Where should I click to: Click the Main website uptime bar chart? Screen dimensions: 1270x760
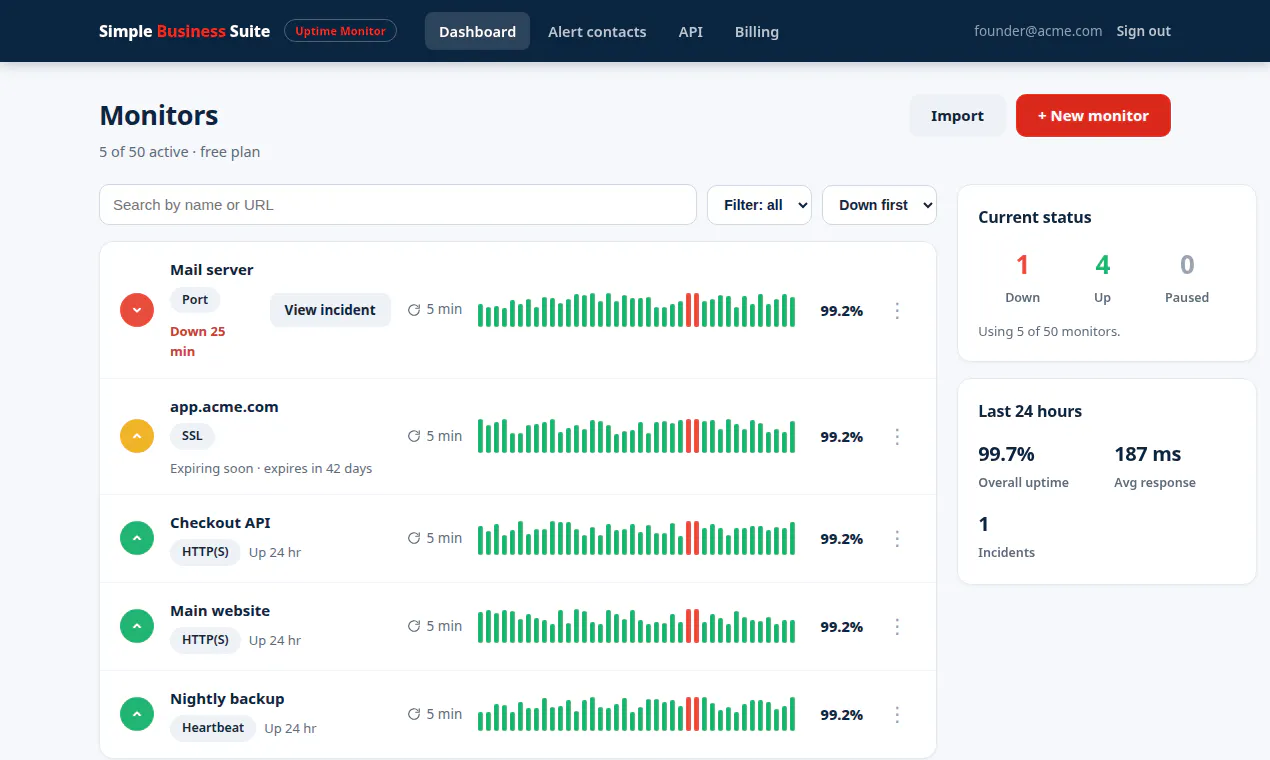[637, 626]
